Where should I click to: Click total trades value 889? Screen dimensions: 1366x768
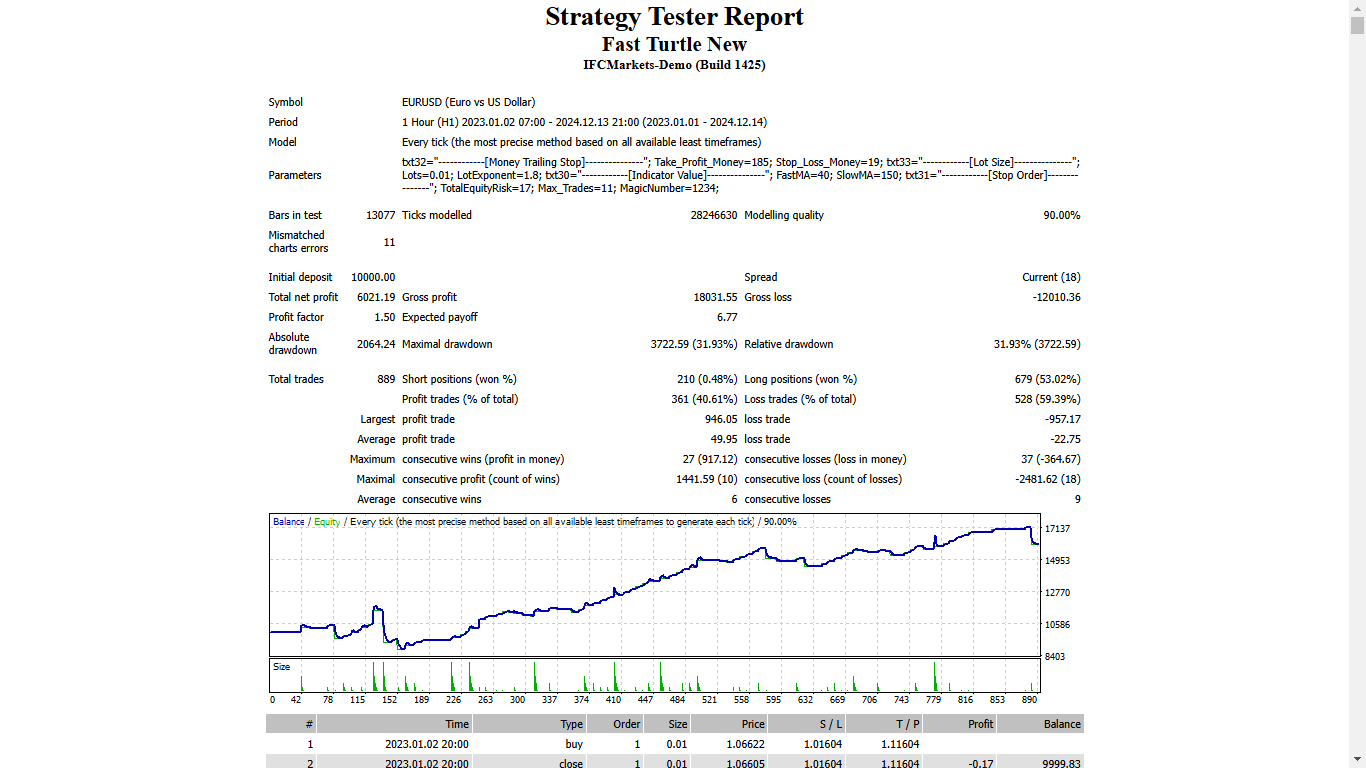tap(386, 379)
